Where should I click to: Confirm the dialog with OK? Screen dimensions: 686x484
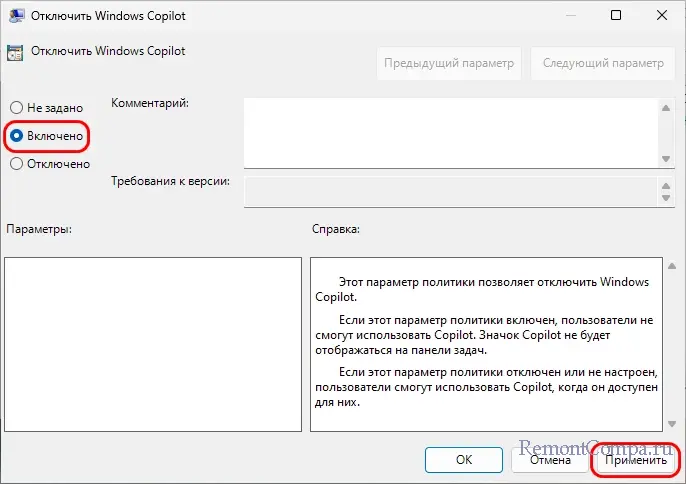(463, 460)
